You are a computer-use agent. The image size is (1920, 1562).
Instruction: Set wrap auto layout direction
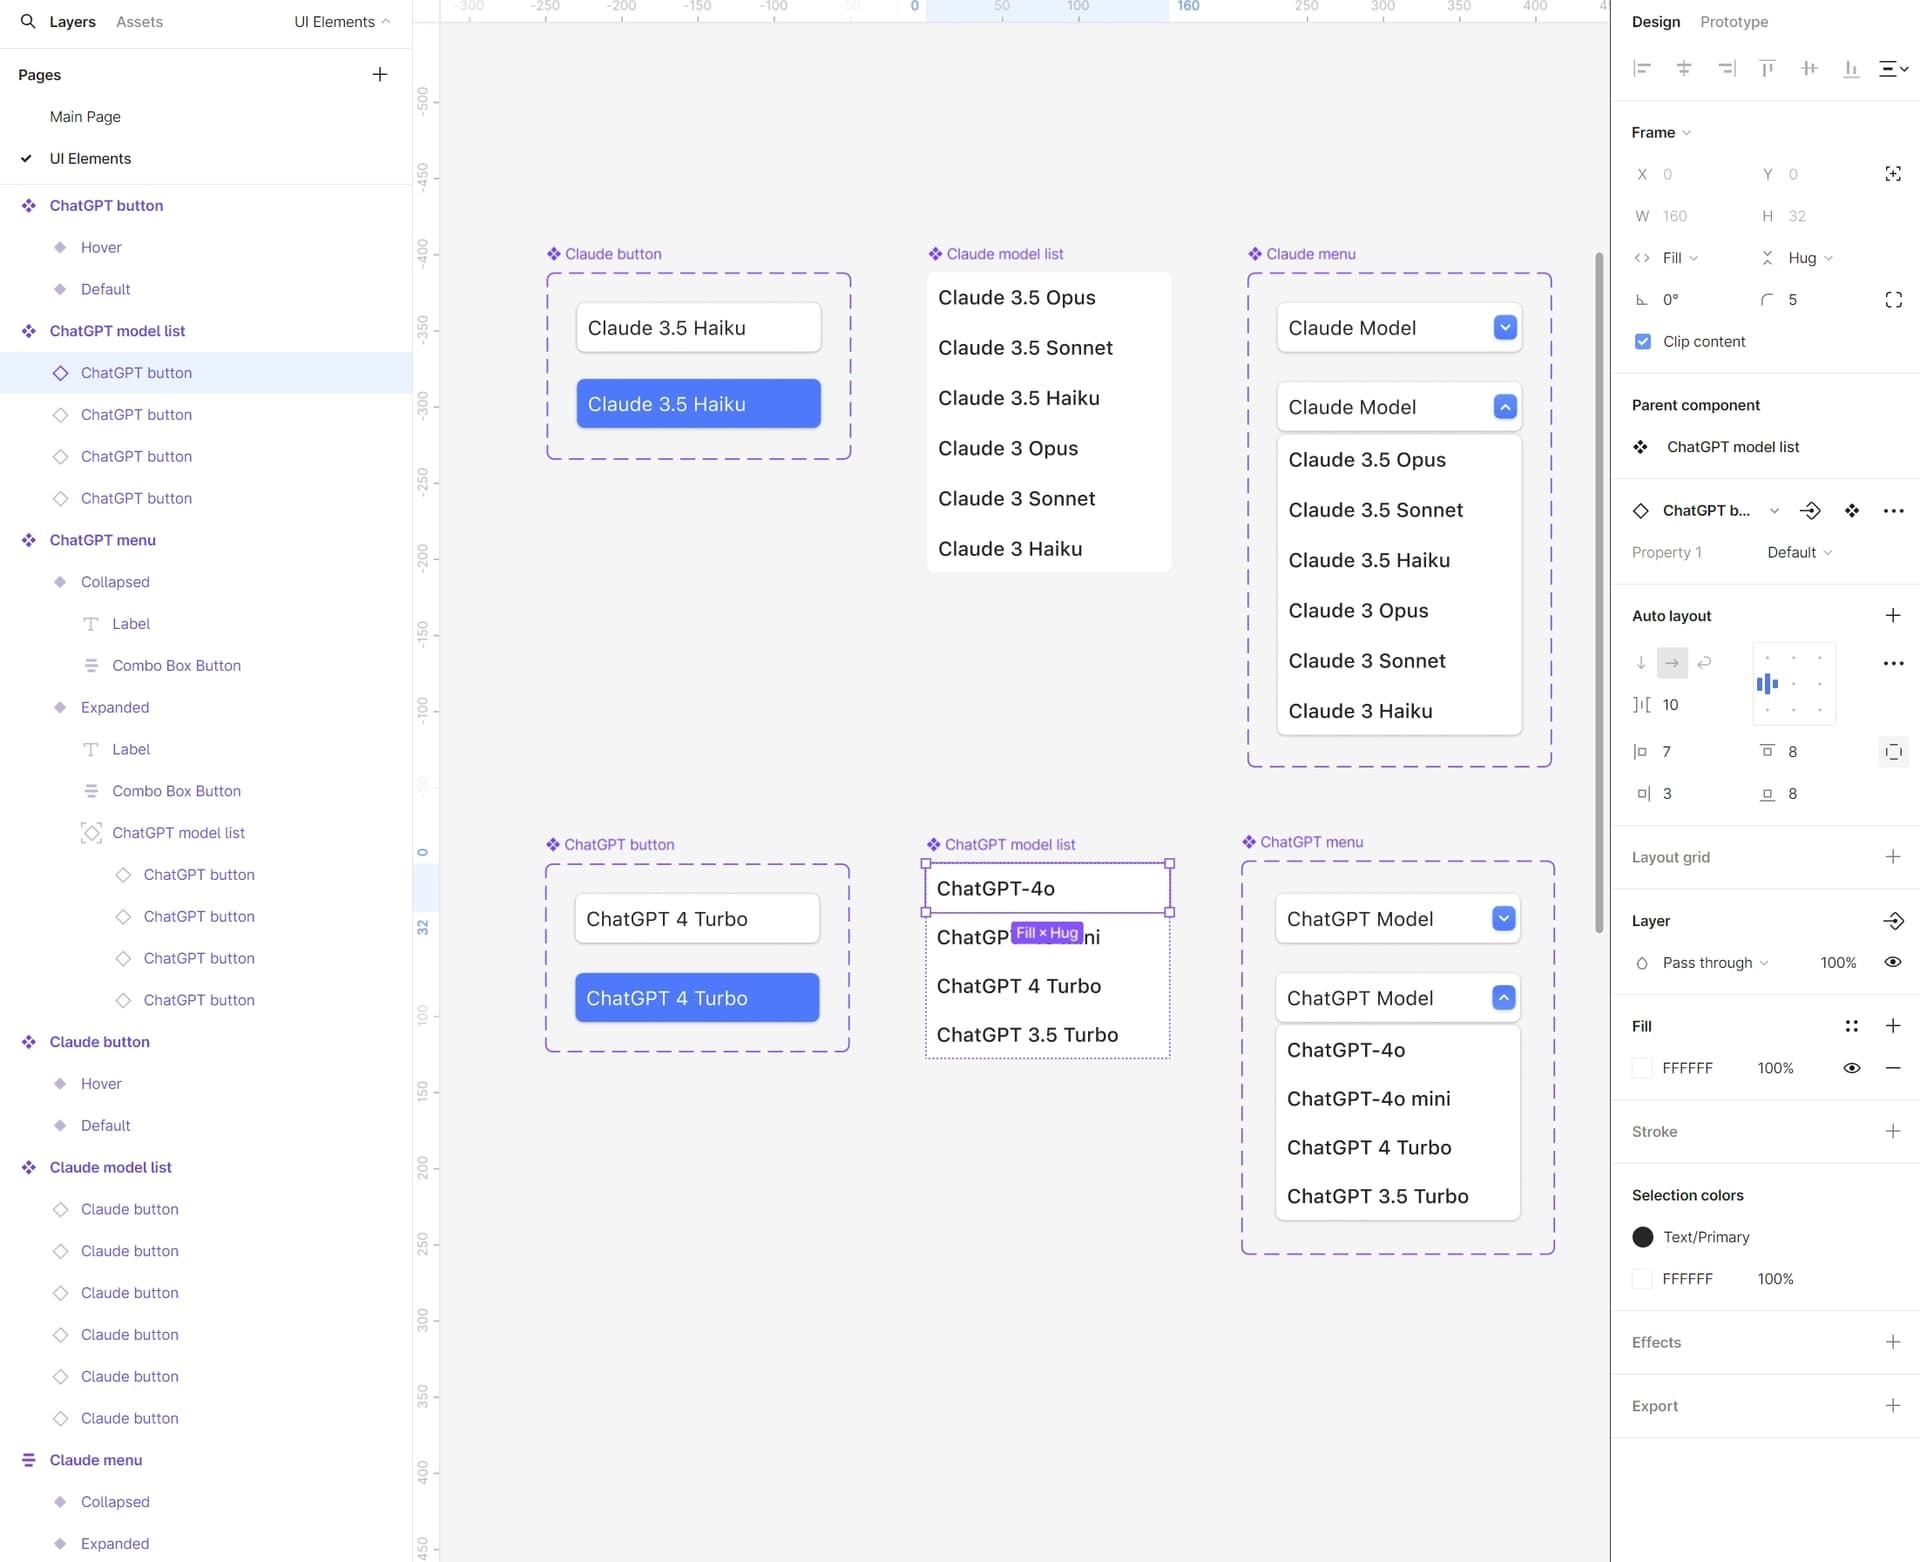click(1705, 662)
